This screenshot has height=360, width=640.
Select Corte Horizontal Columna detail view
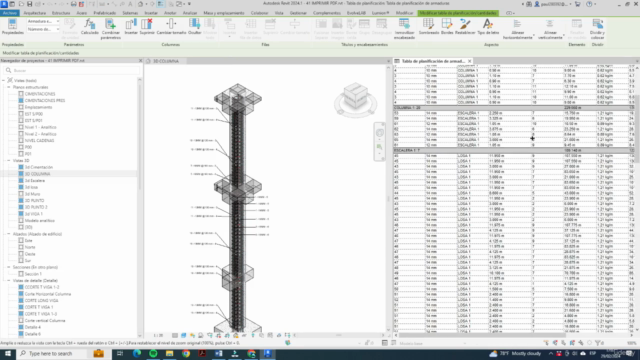48,294
